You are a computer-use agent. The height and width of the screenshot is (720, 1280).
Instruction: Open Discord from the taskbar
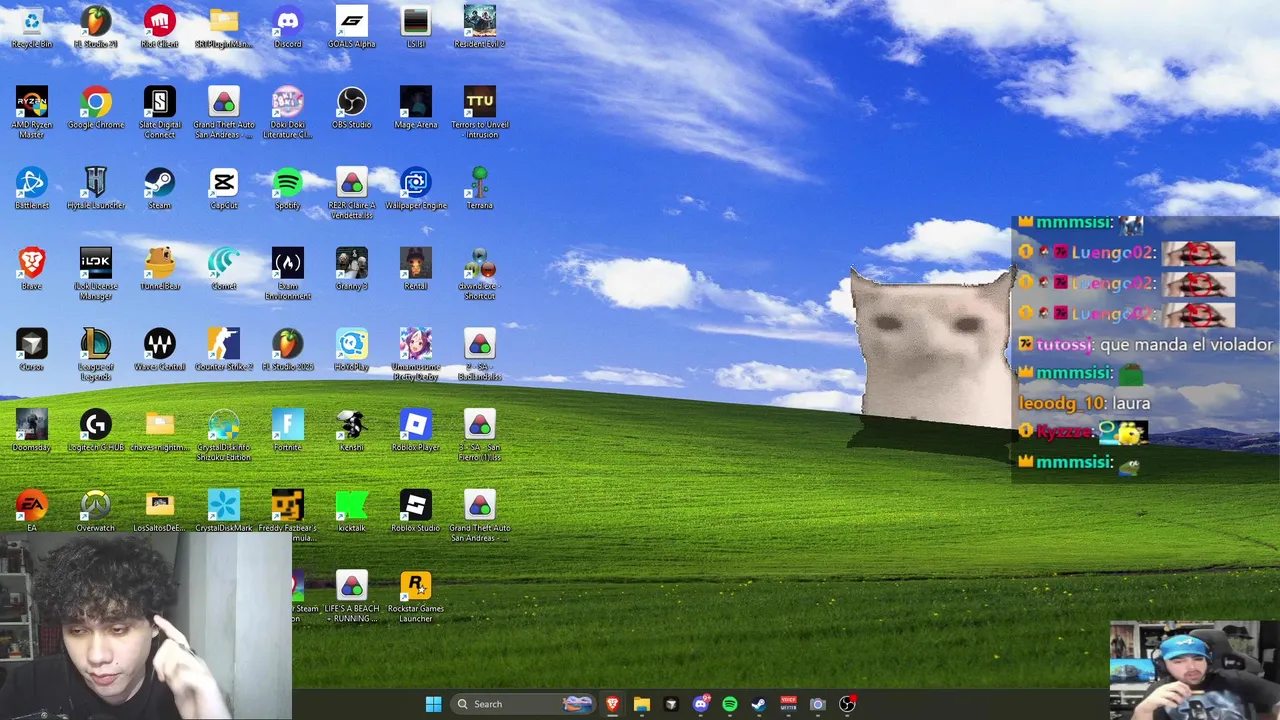point(701,704)
